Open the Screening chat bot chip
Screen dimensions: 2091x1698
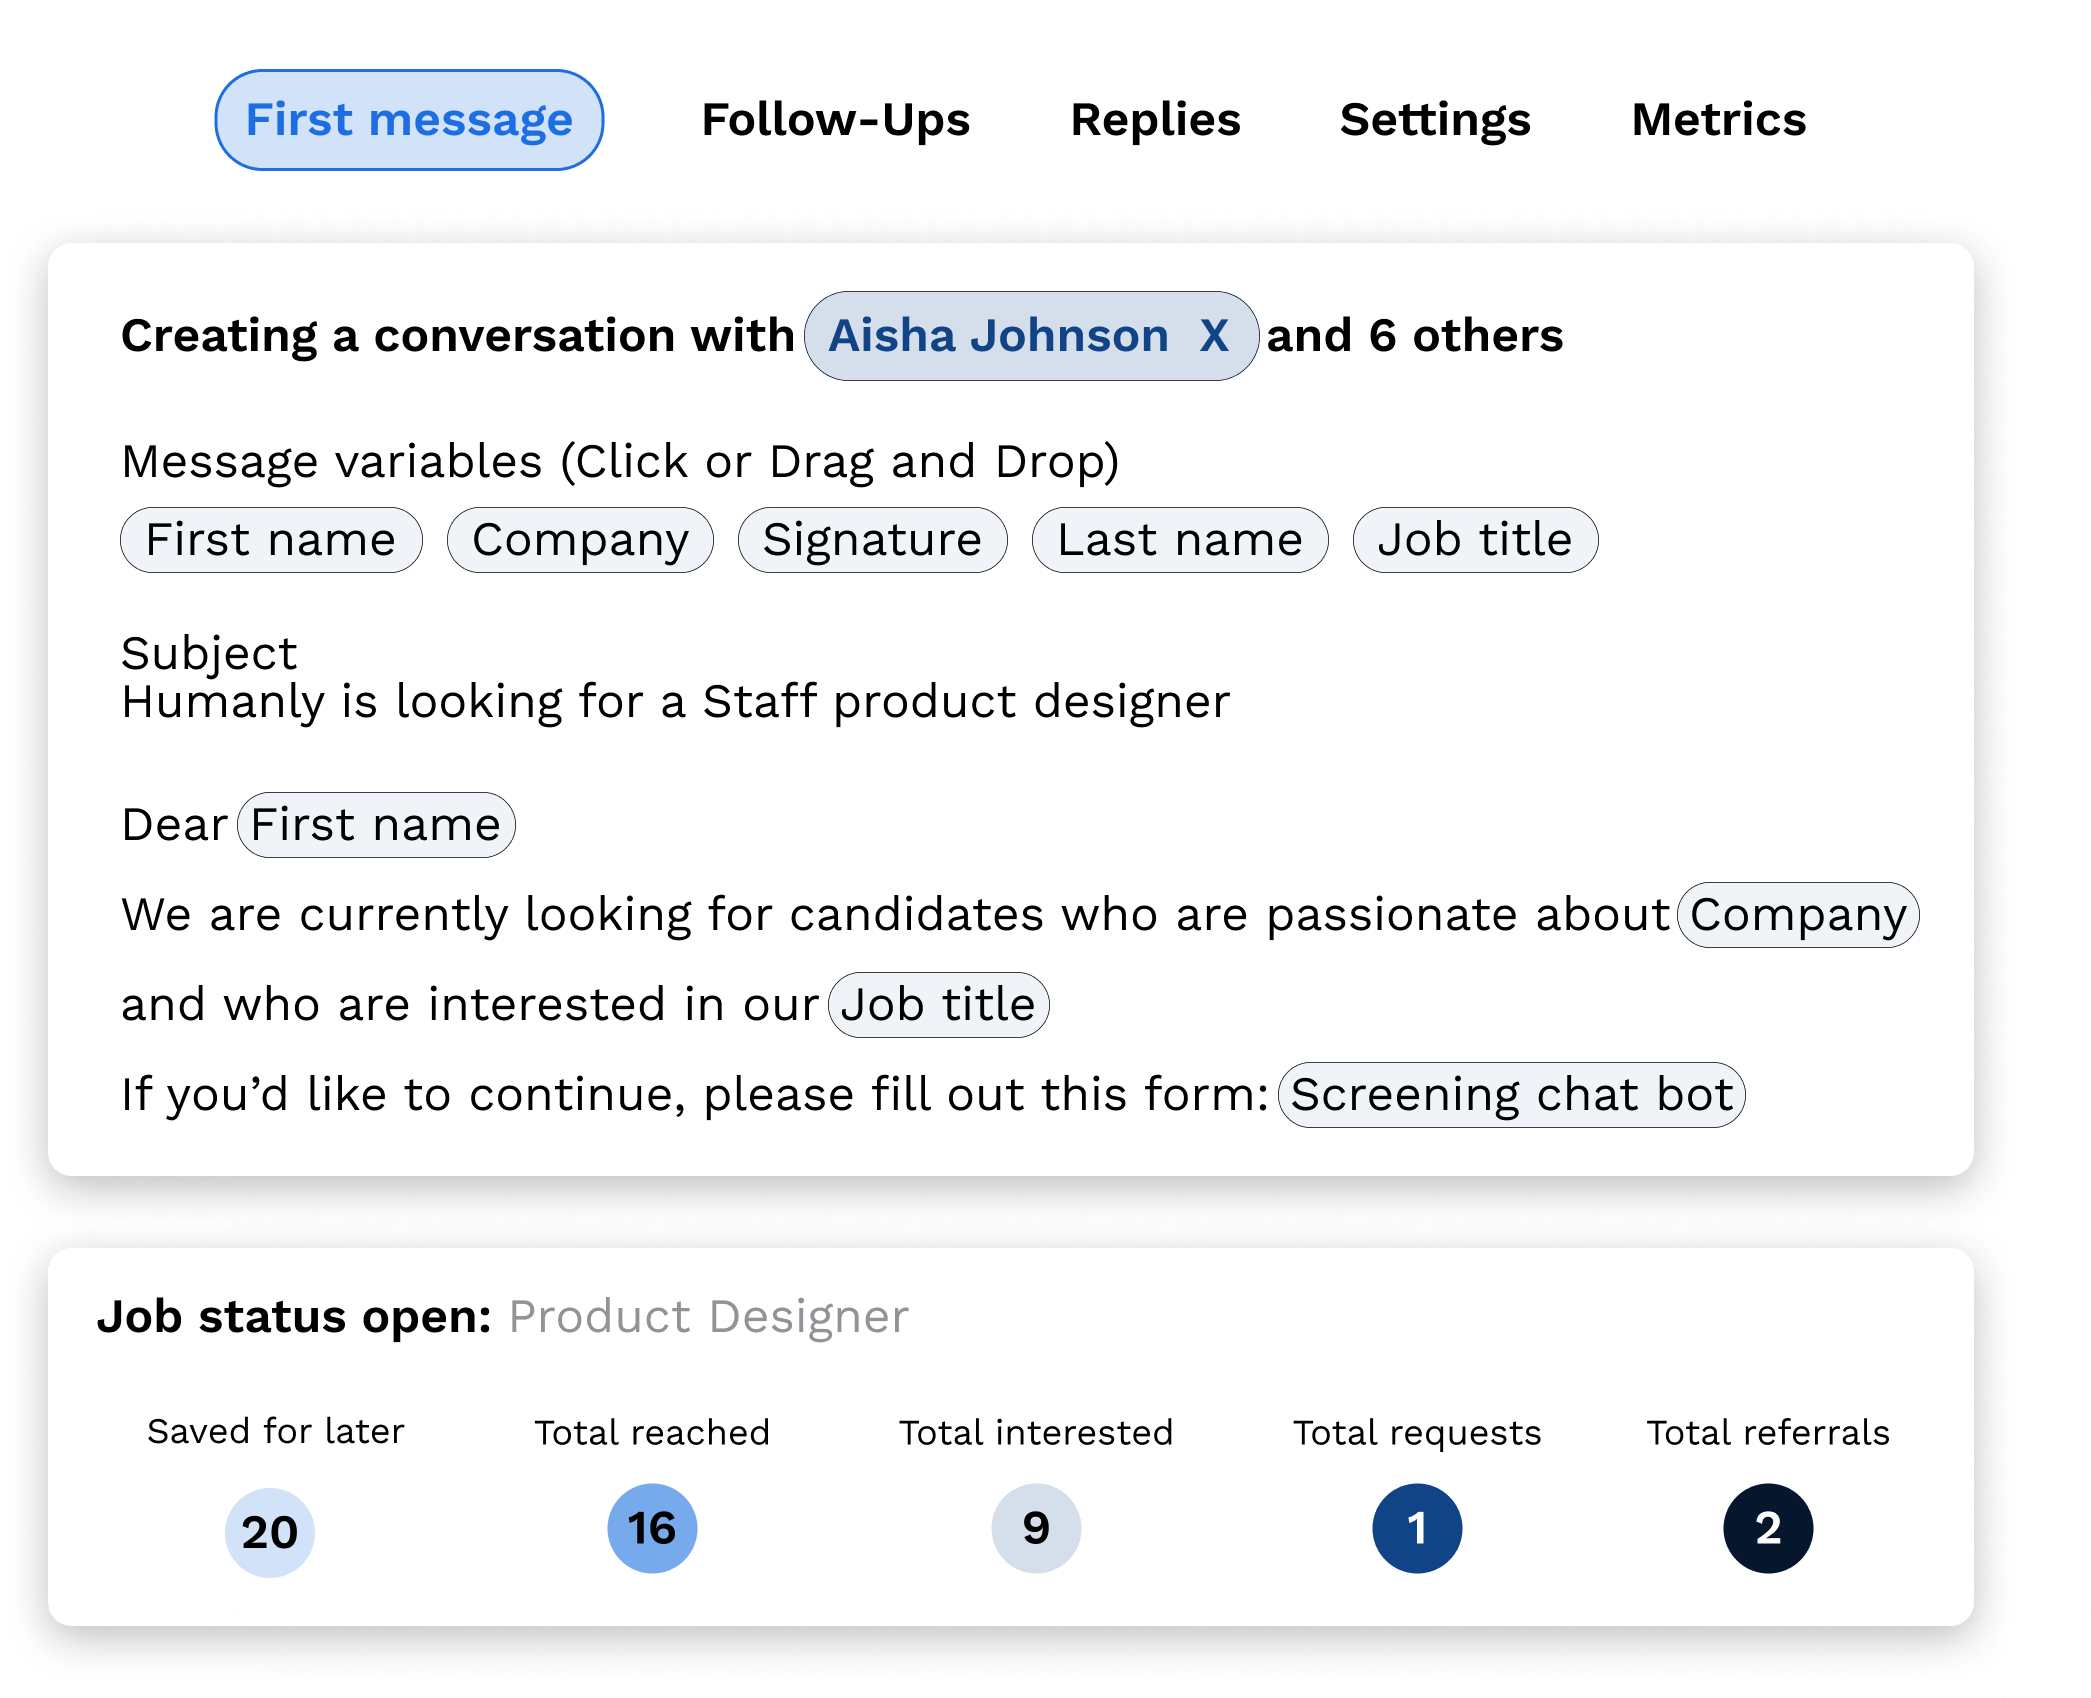click(x=1512, y=1095)
